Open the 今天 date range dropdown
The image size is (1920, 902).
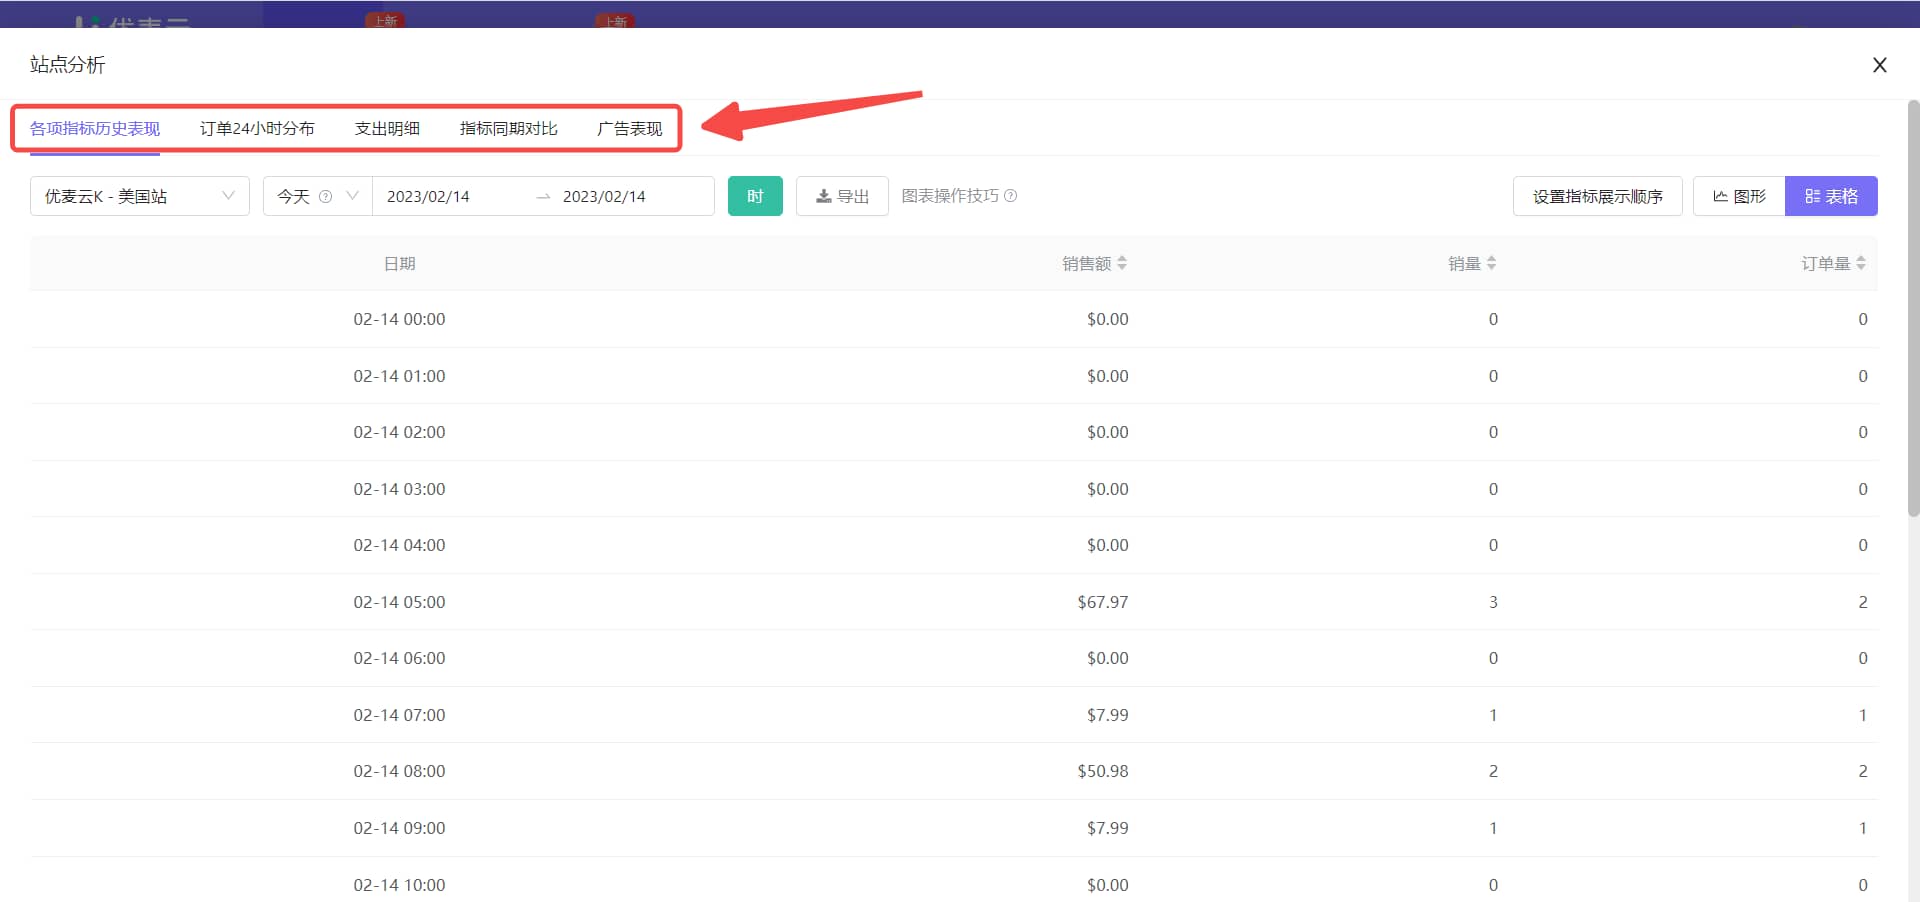(317, 196)
